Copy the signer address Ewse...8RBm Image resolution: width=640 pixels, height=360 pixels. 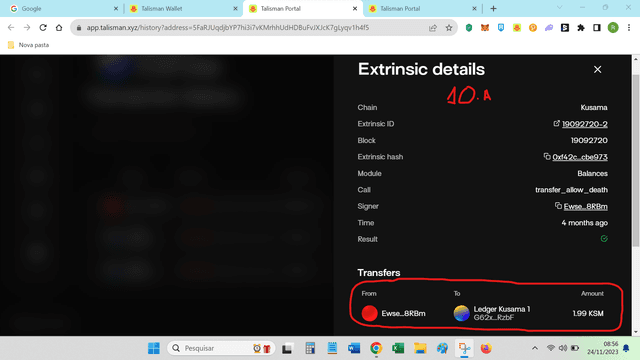click(x=558, y=206)
